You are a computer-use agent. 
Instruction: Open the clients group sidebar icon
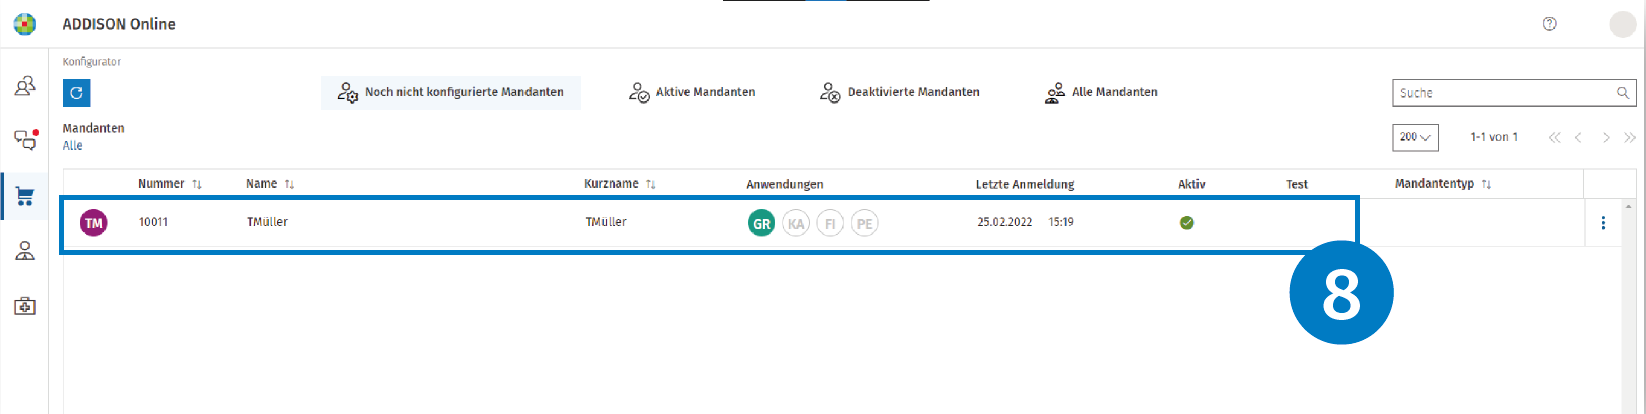point(25,86)
